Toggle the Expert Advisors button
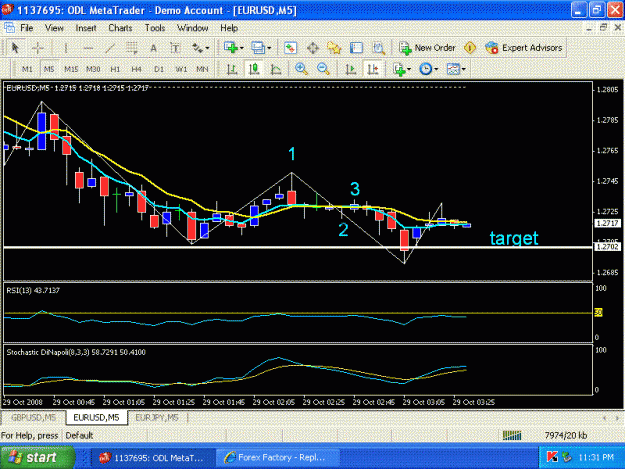Image resolution: width=625 pixels, height=469 pixels. pos(524,48)
